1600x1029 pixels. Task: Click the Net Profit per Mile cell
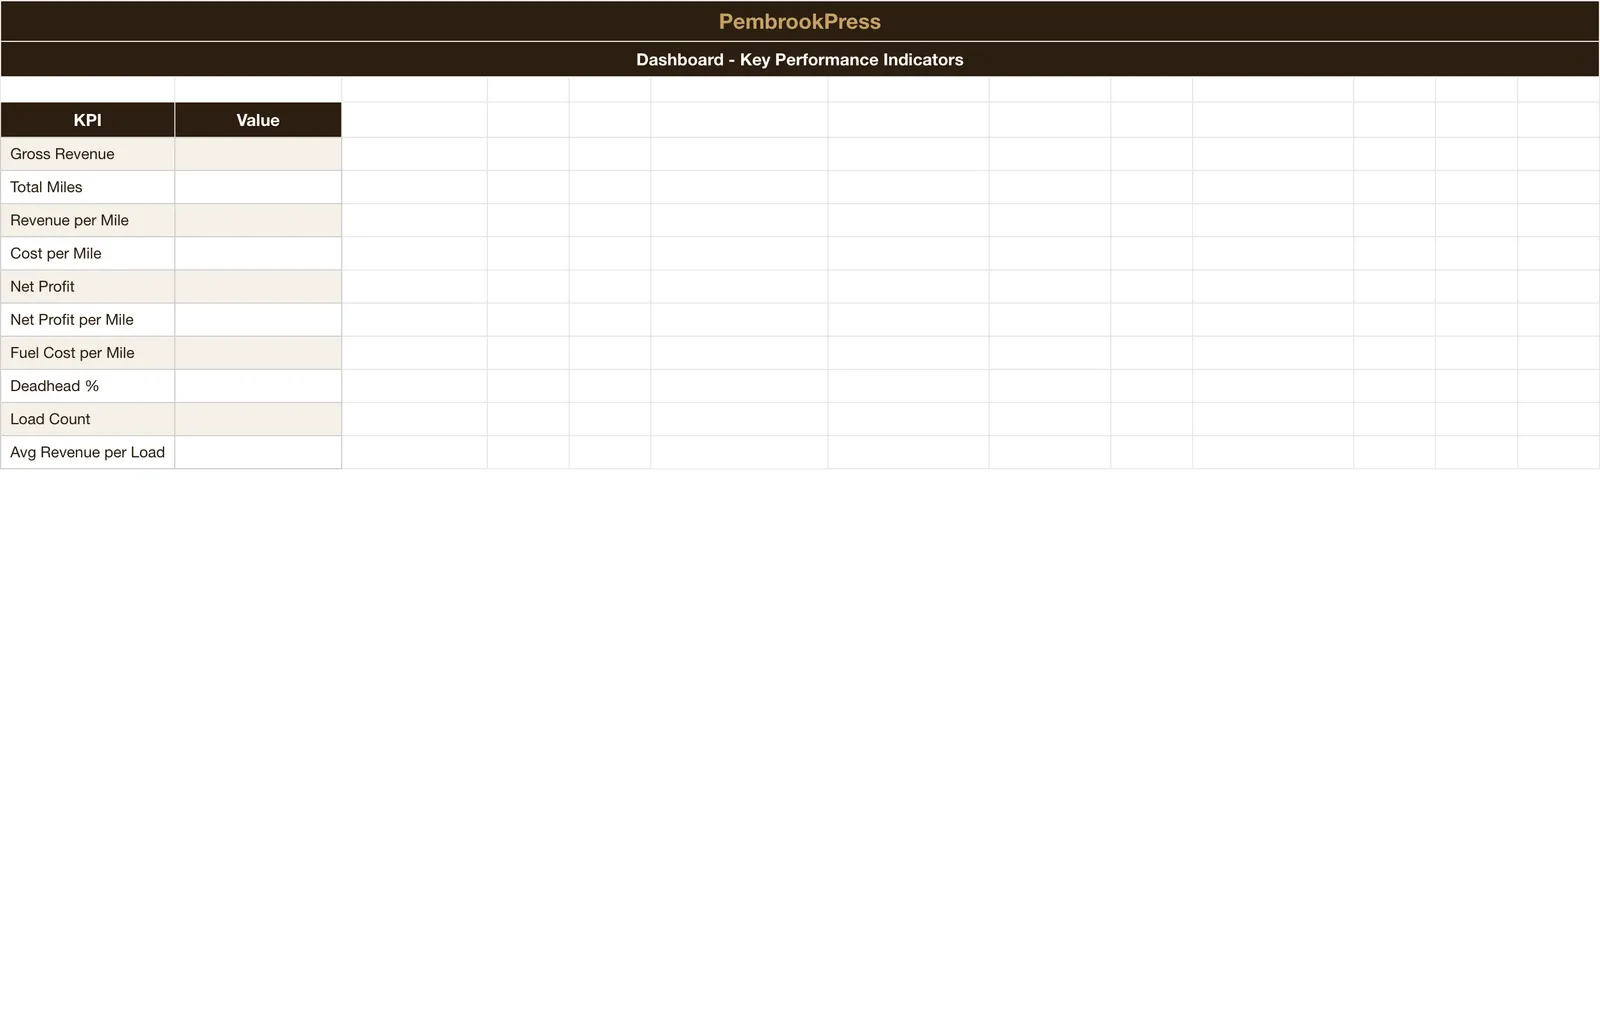88,319
